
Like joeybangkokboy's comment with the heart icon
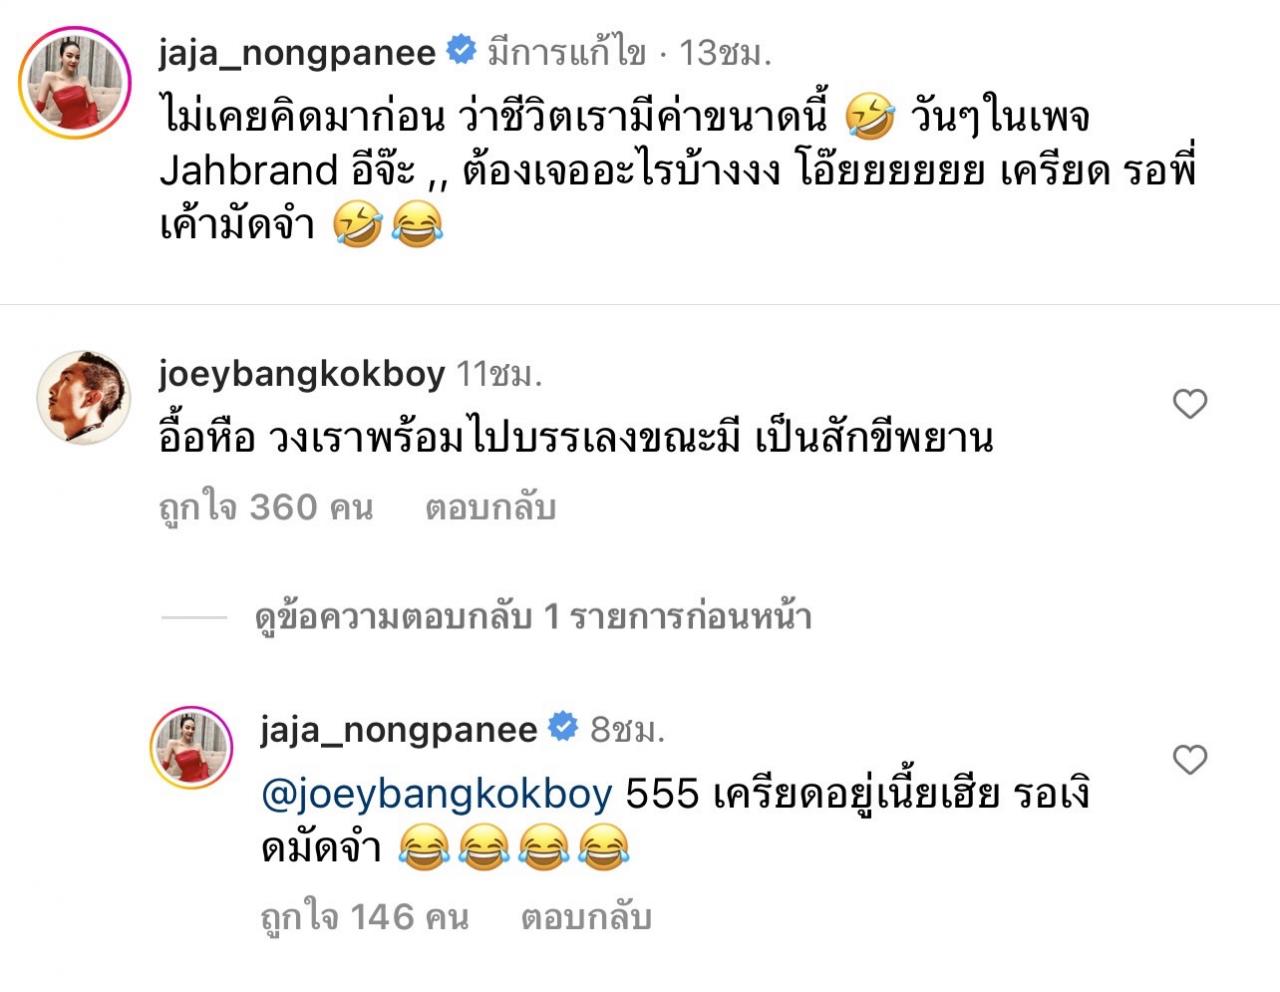1189,404
